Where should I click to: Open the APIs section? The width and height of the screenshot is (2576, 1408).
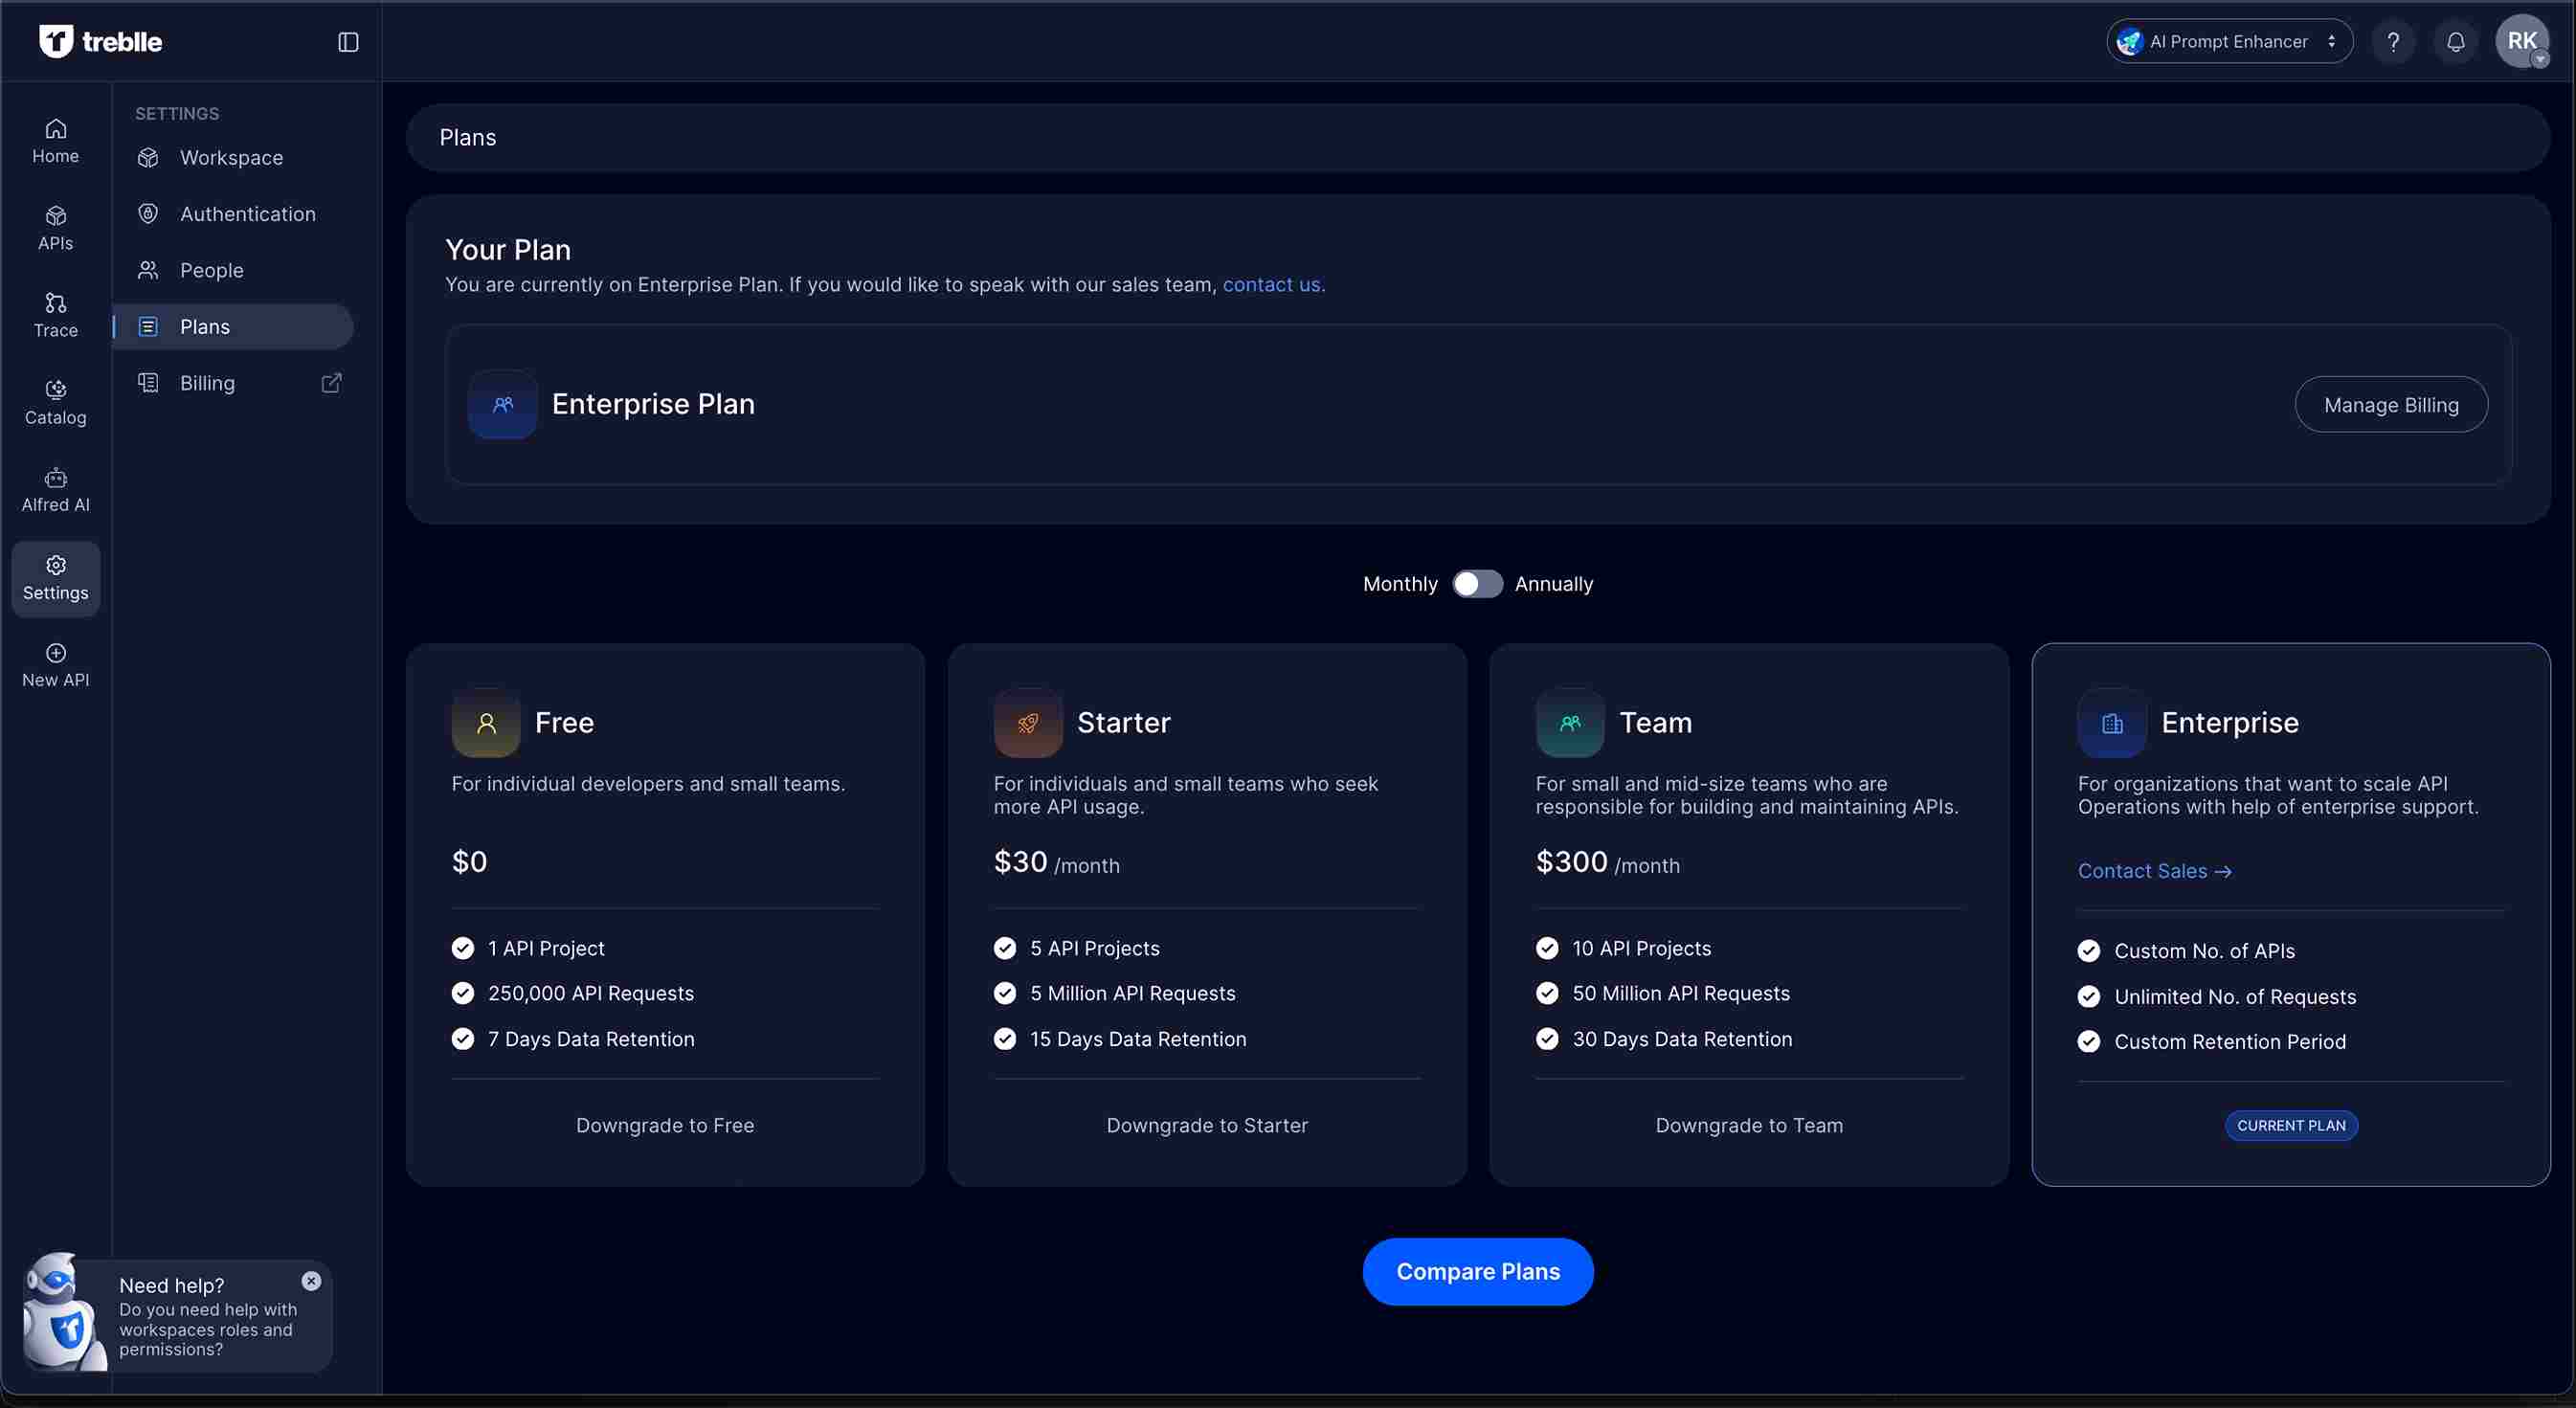click(x=55, y=228)
